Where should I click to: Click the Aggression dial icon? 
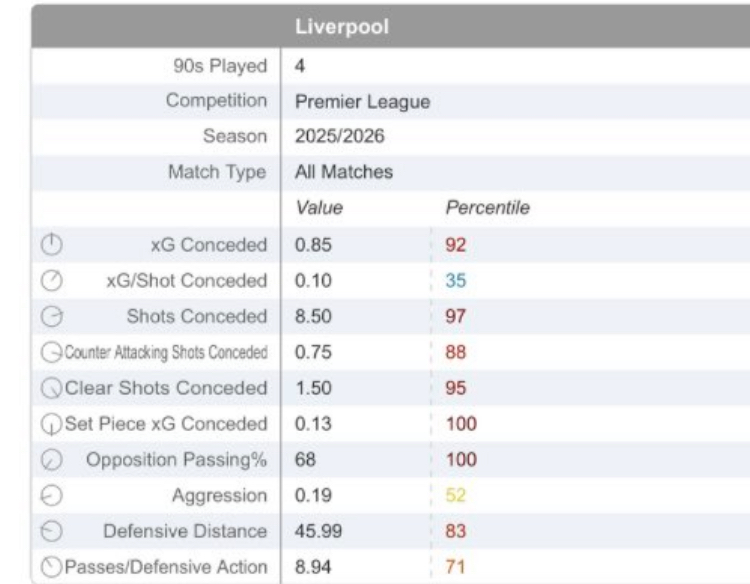57,496
